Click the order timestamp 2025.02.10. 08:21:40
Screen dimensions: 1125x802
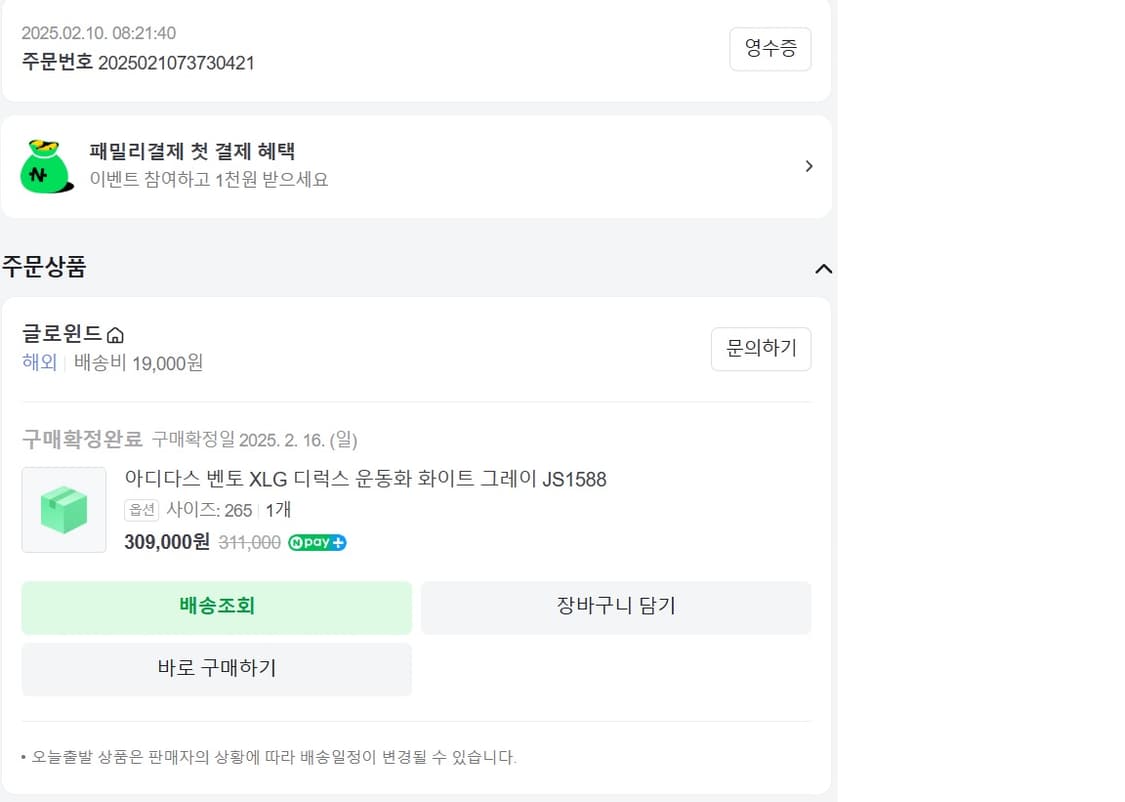[x=98, y=33]
